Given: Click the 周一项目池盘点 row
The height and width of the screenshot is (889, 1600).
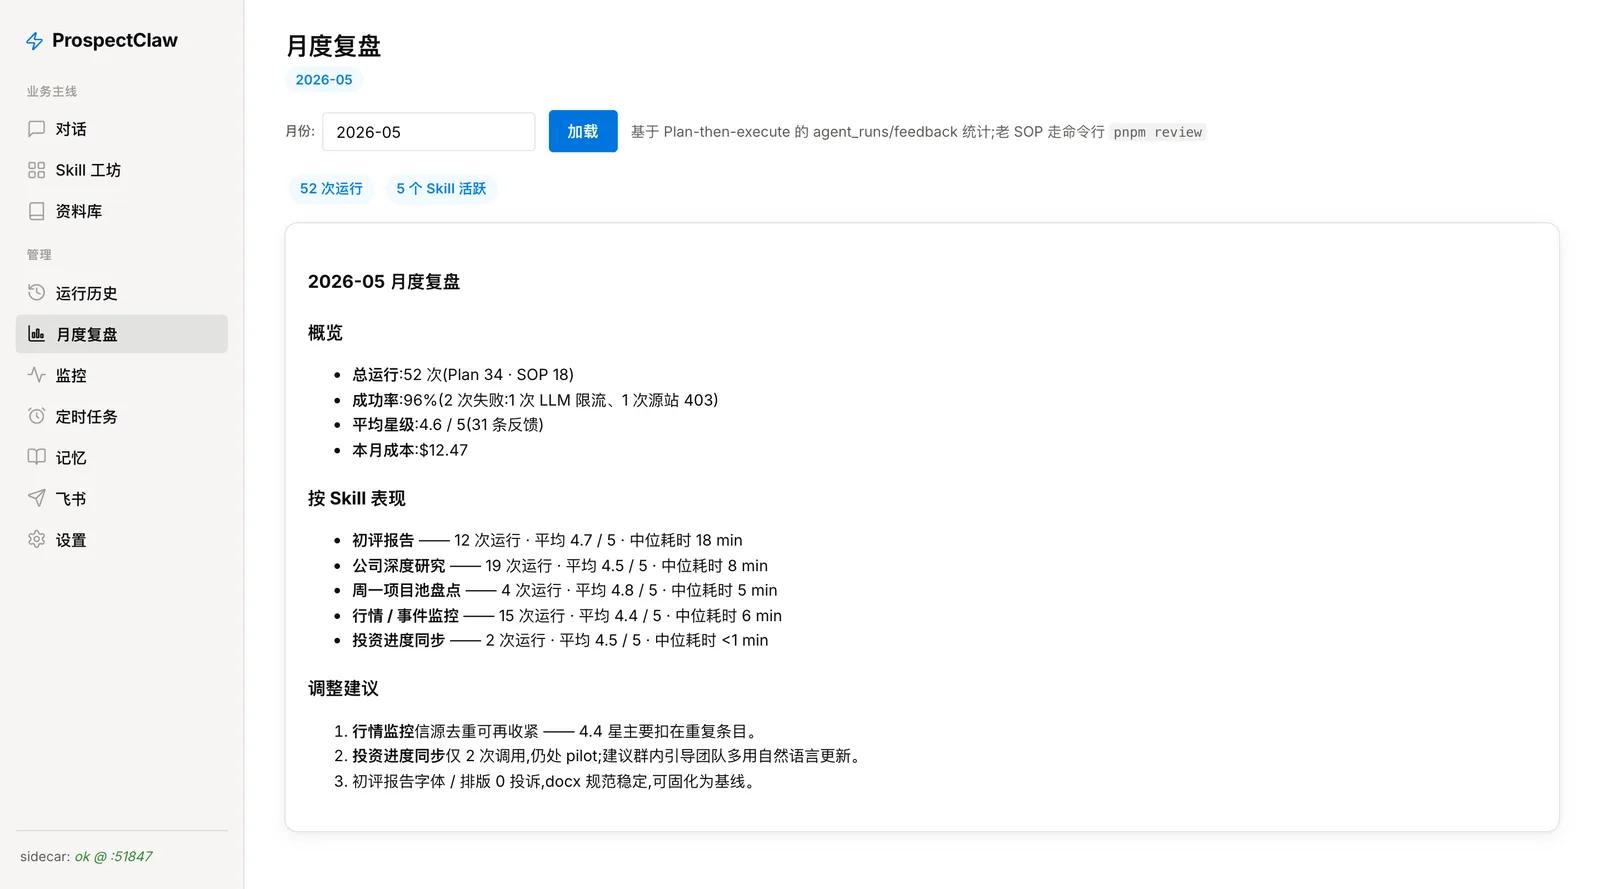Looking at the screenshot, I should coord(565,590).
